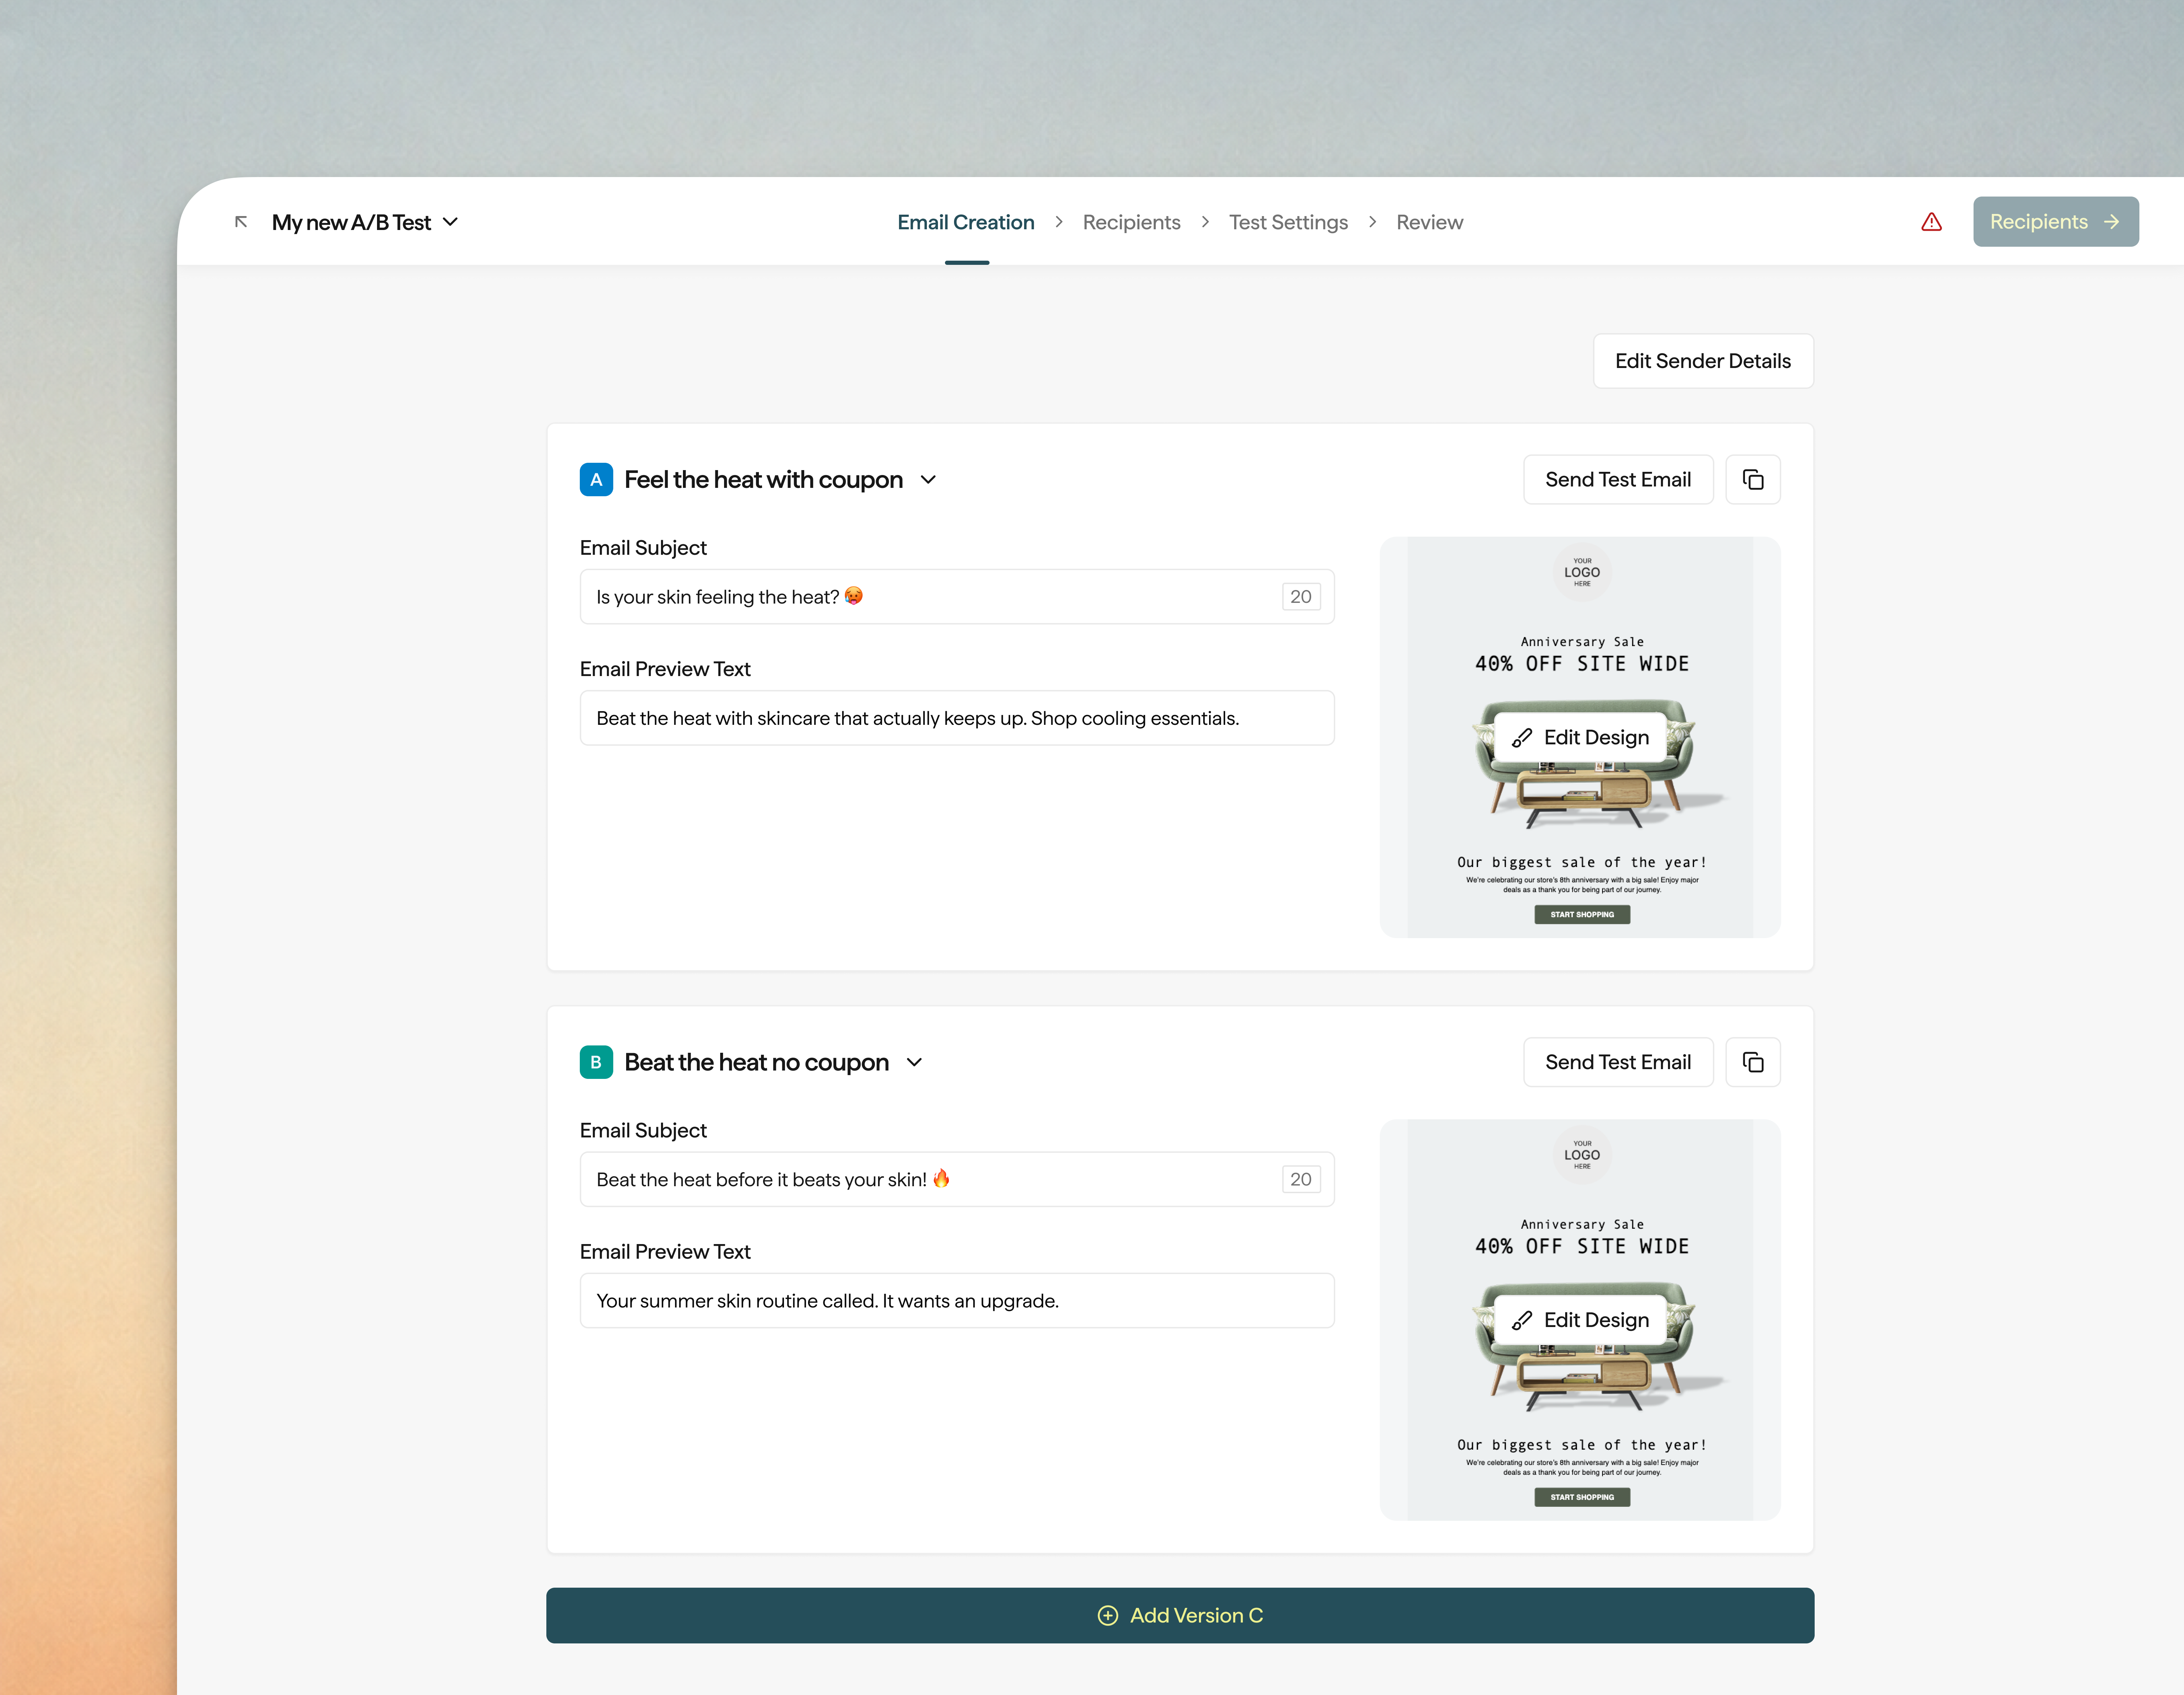Click Start Shopping in version A preview
This screenshot has height=1695, width=2184.
(x=1582, y=914)
